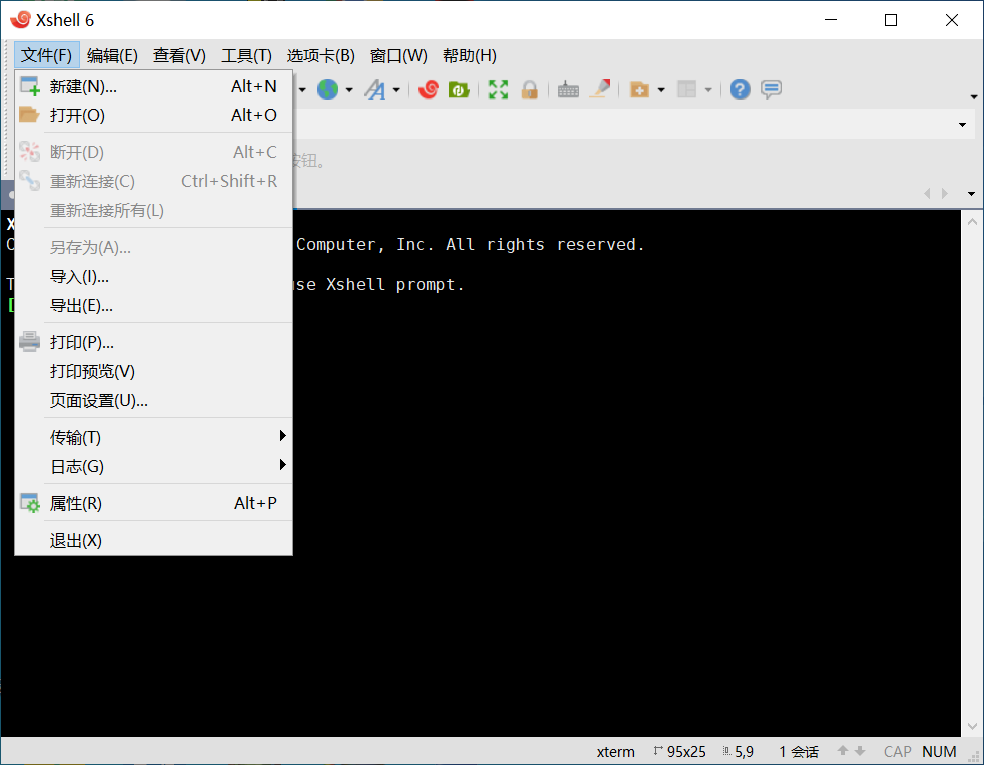The image size is (984, 765).
Task: Select 导出(E)... menu entry
Action: (x=153, y=306)
